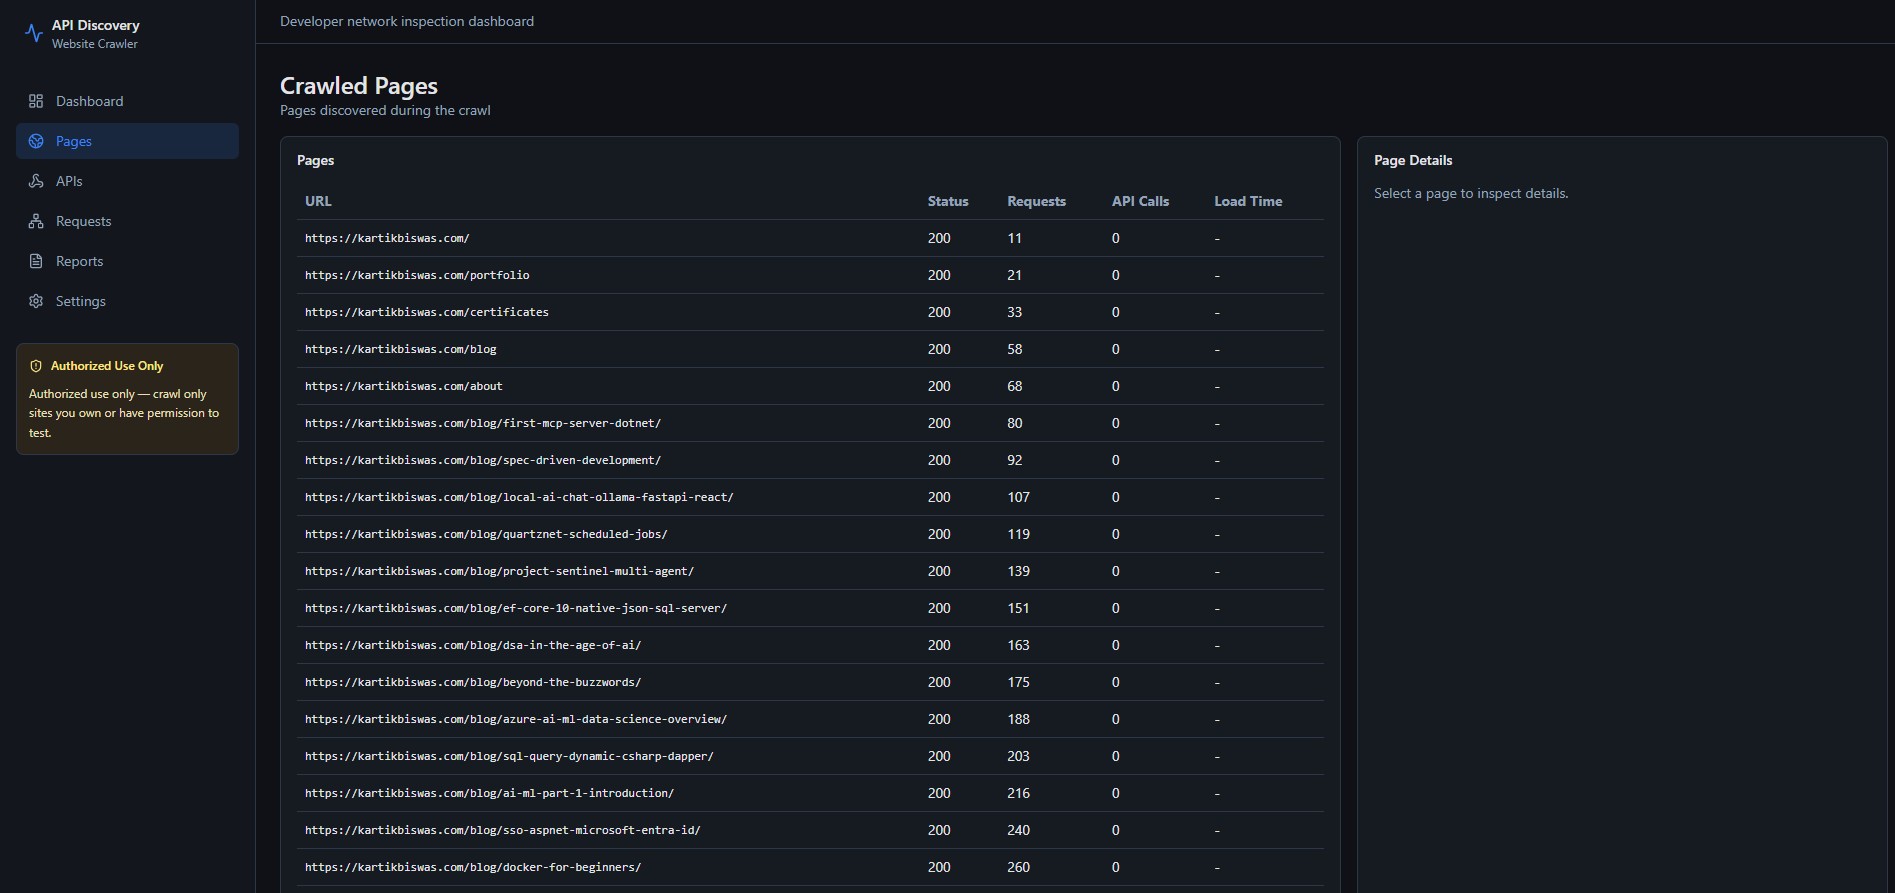Screen dimensions: 1895x893
Task: Go to the APIs section
Action: point(127,181)
